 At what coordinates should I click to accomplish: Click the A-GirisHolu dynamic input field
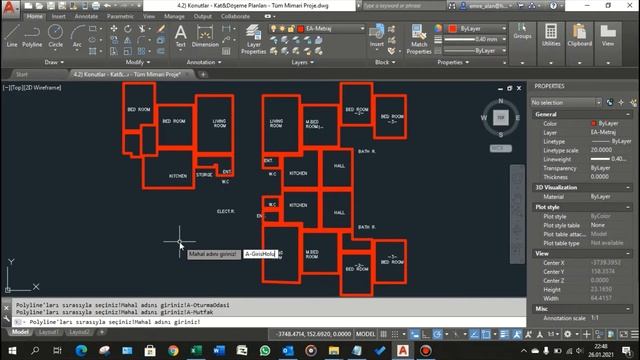coord(261,254)
